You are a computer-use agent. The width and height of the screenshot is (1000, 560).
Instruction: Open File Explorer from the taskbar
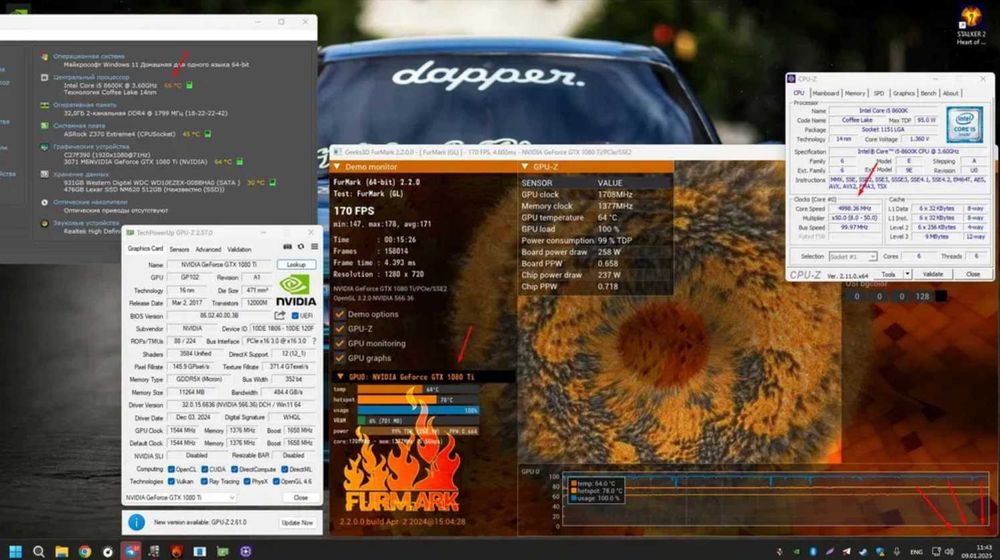coord(61,551)
